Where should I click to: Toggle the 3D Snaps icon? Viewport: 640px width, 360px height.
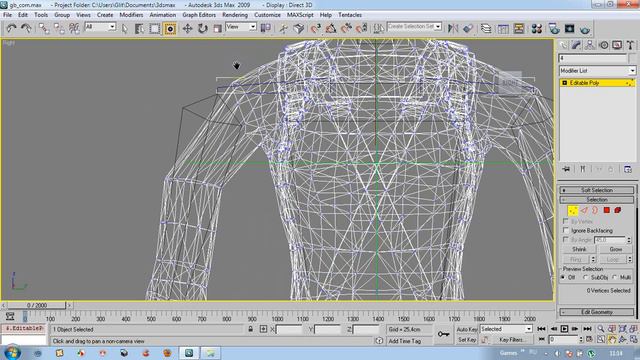point(315,28)
